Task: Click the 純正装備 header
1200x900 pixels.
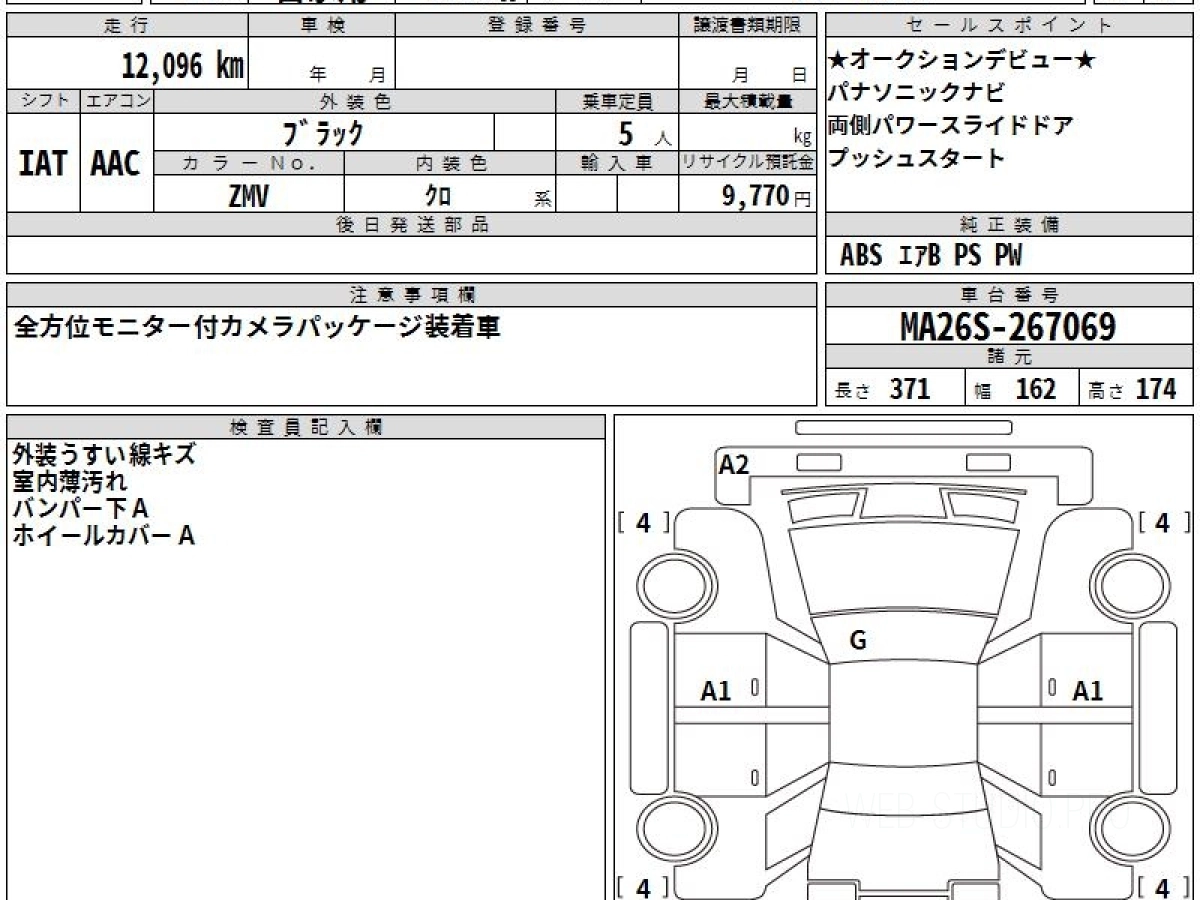Action: [x=1009, y=225]
